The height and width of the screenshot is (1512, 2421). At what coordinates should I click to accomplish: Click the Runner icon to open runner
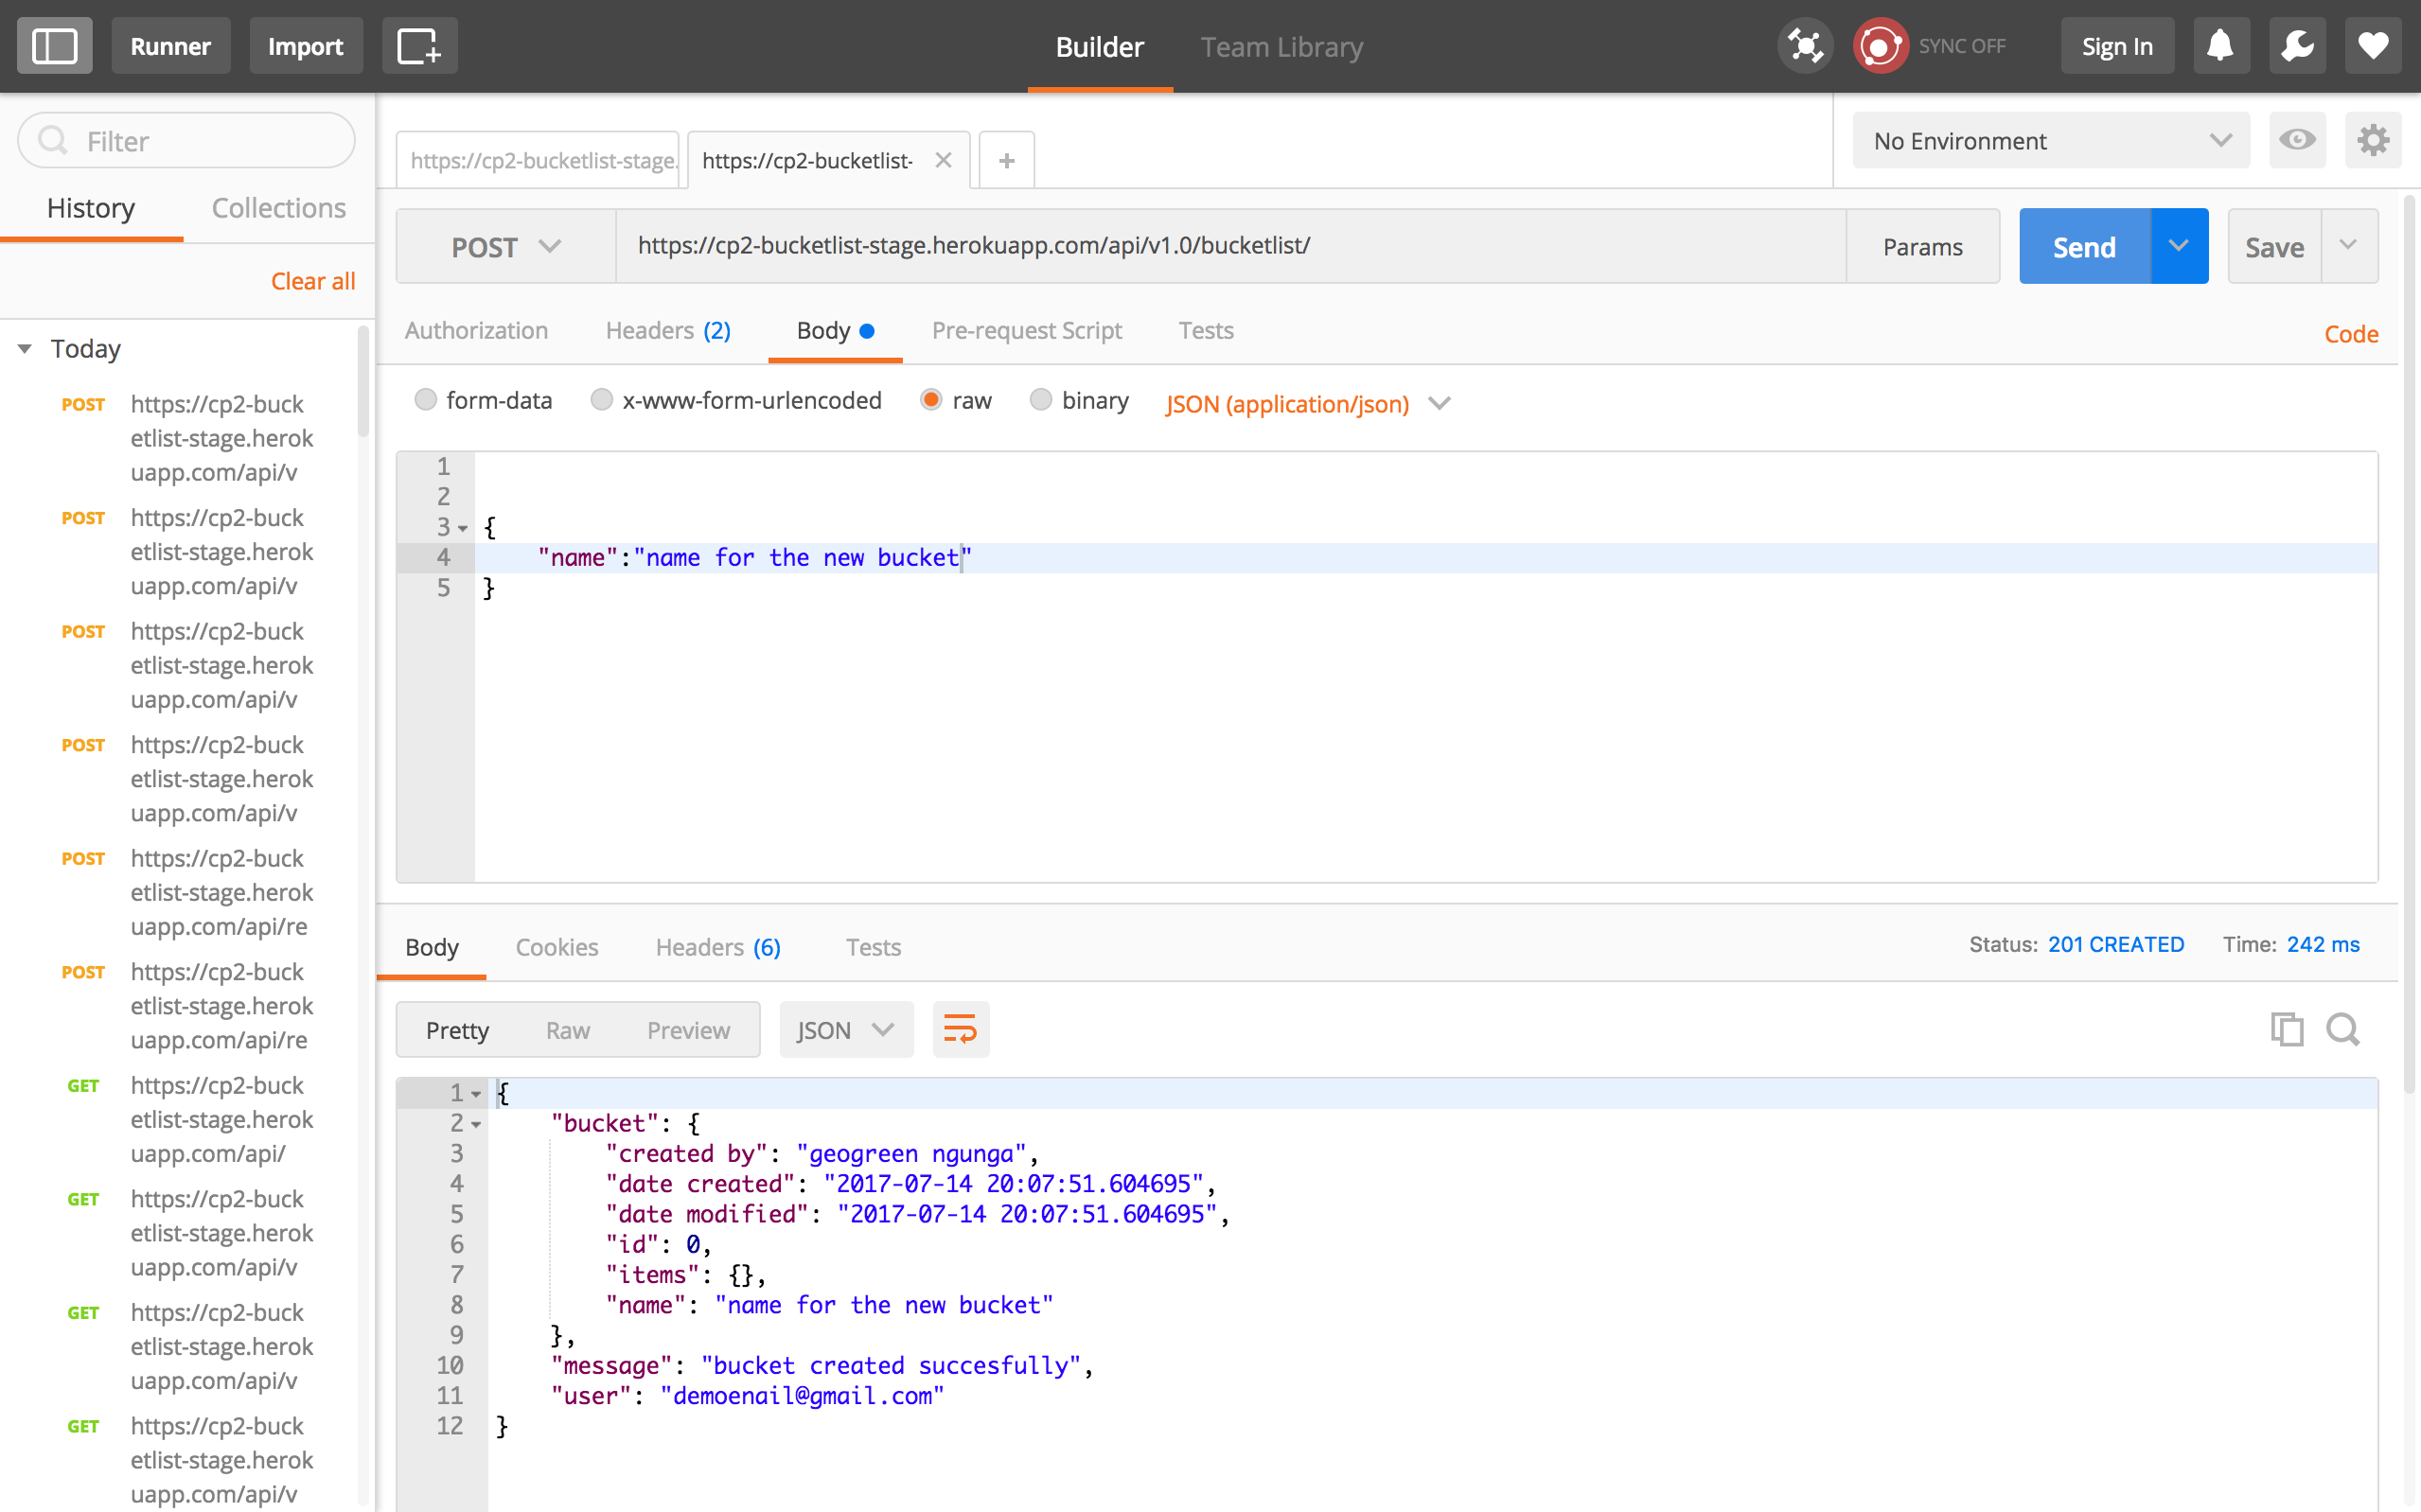pos(170,47)
